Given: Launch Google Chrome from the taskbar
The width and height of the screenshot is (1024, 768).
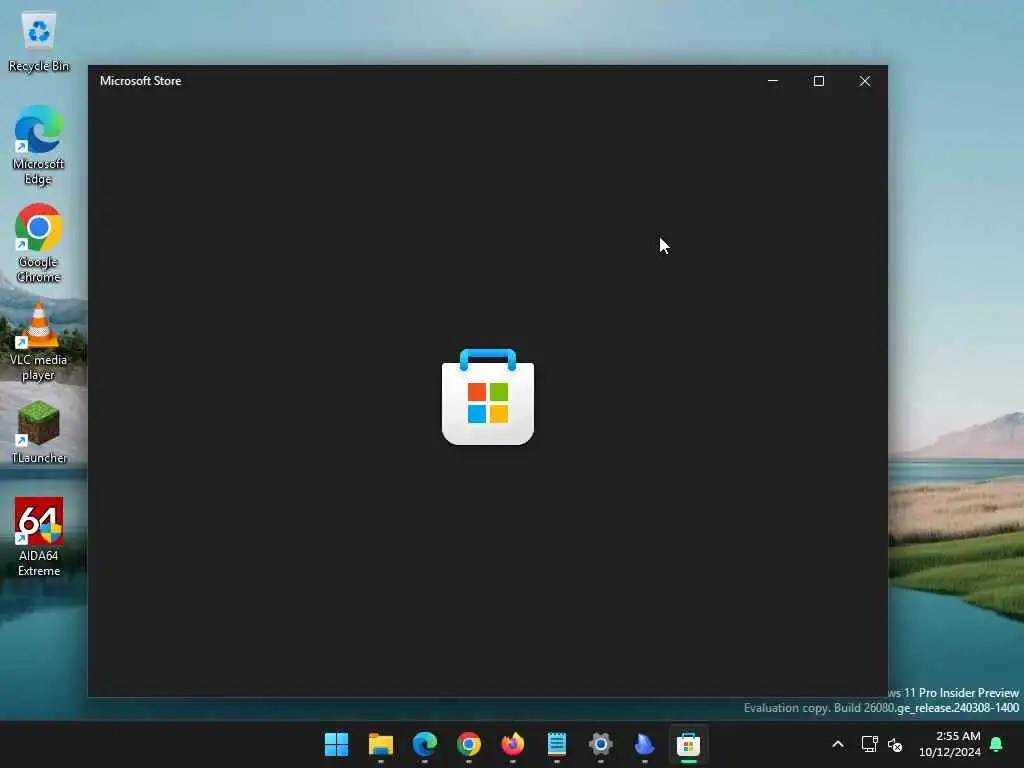Looking at the screenshot, I should coord(469,744).
